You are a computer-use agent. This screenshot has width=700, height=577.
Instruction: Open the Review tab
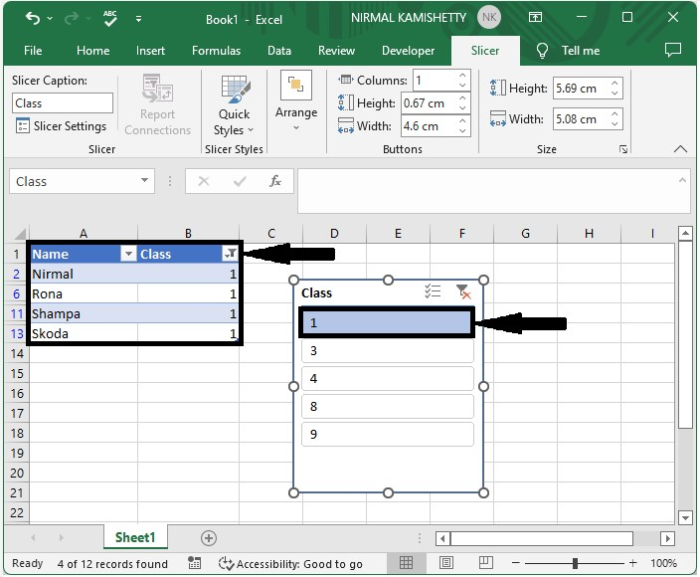tap(336, 50)
